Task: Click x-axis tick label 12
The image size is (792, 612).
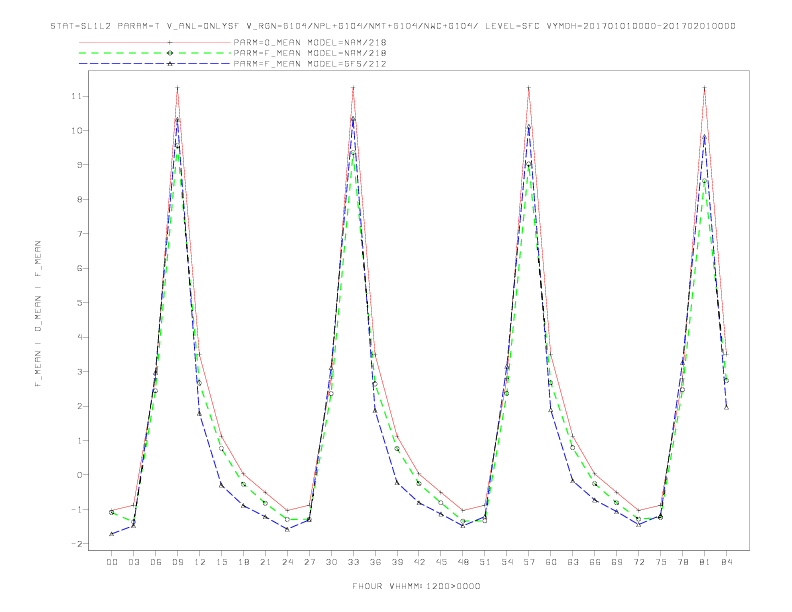Action: click(200, 562)
